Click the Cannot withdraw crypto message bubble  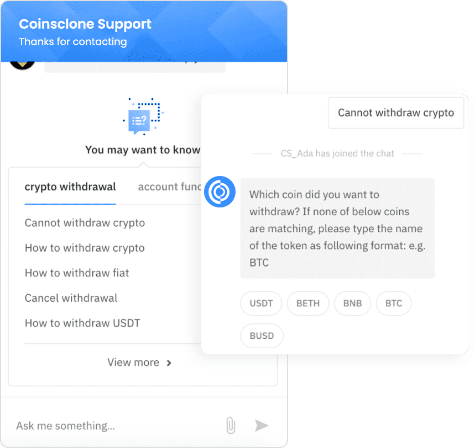[x=396, y=113]
